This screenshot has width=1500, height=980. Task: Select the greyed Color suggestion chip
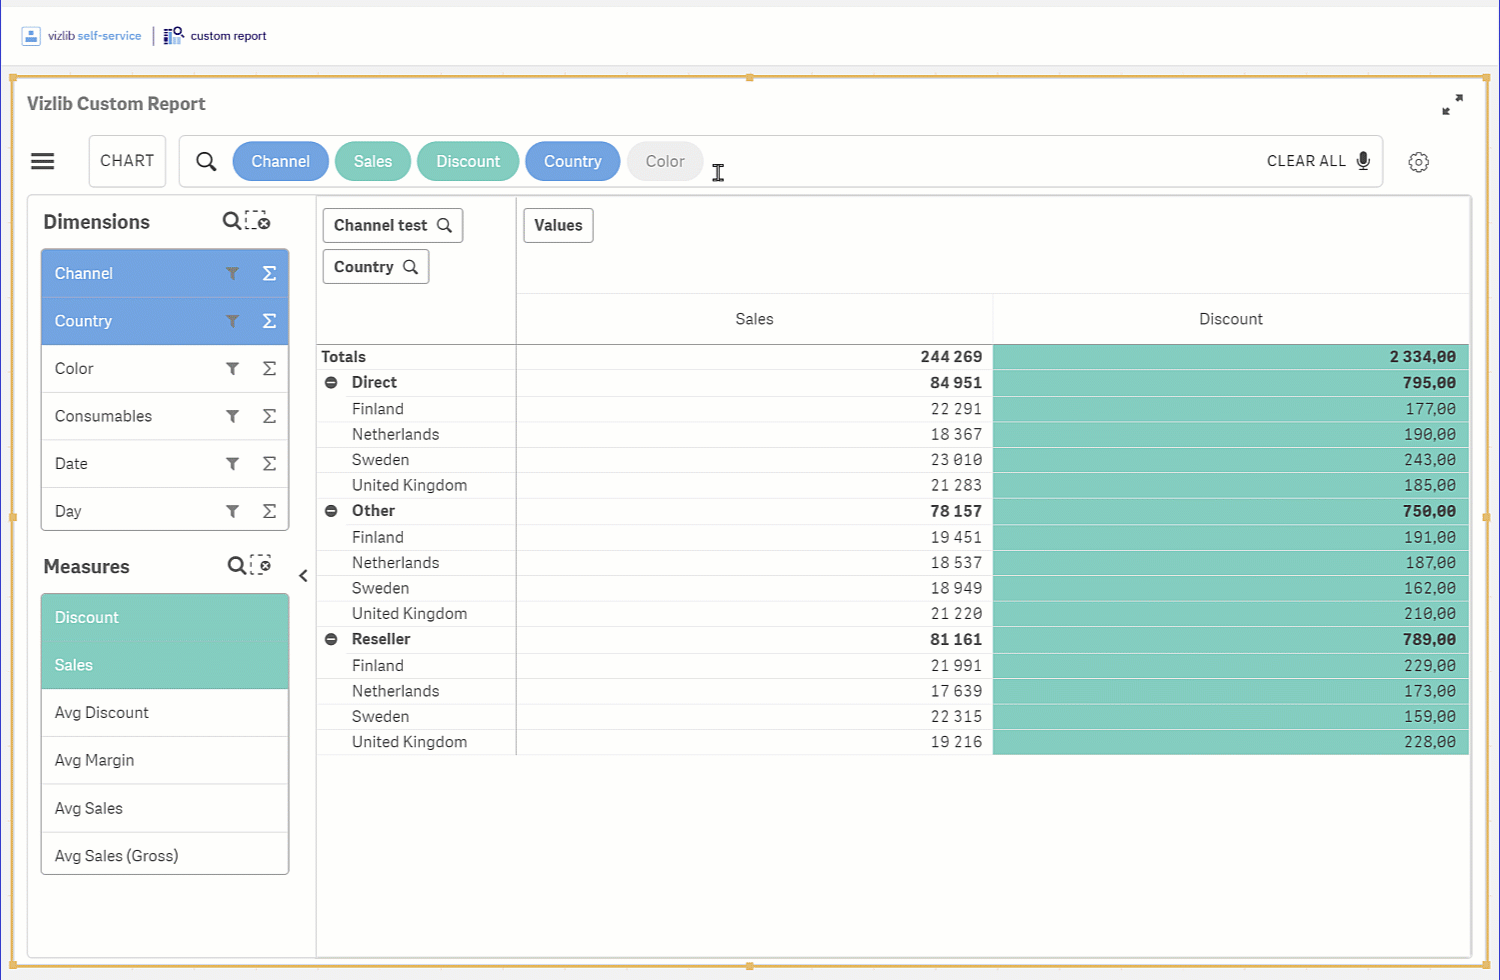[x=665, y=162]
